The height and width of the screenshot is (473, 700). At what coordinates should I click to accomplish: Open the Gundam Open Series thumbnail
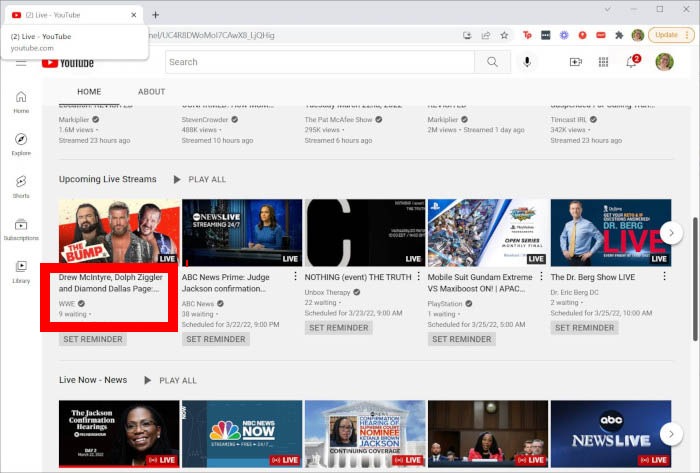click(488, 232)
